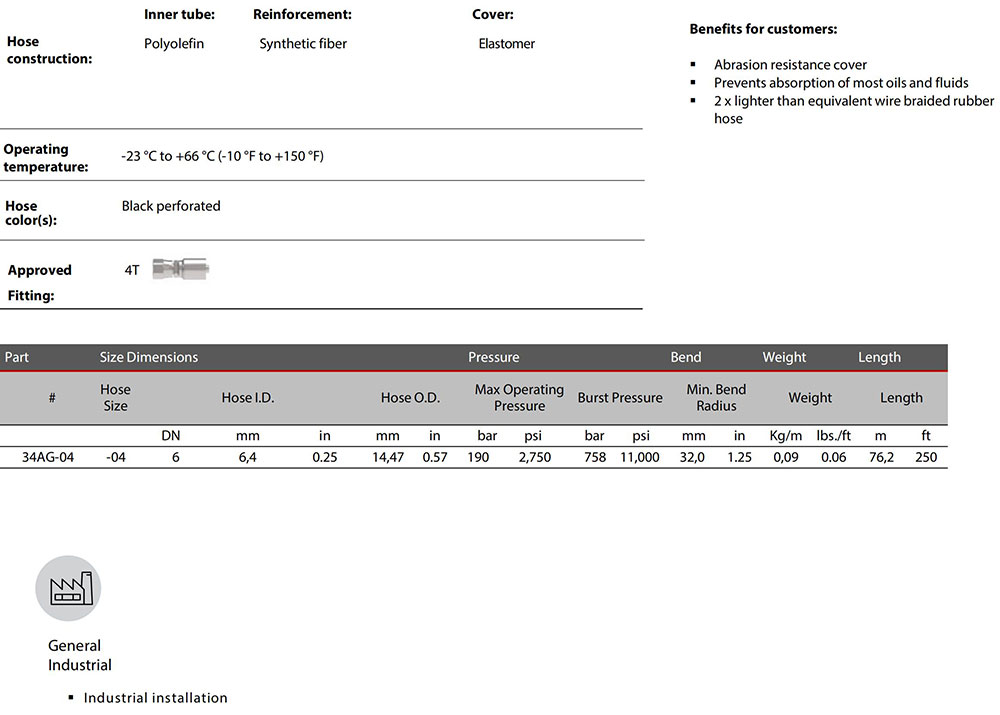Click the Part header in dark bar
The image size is (1000, 715).
click(18, 357)
